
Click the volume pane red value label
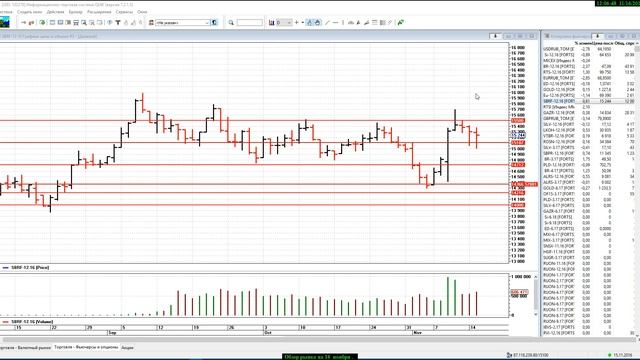(x=519, y=292)
